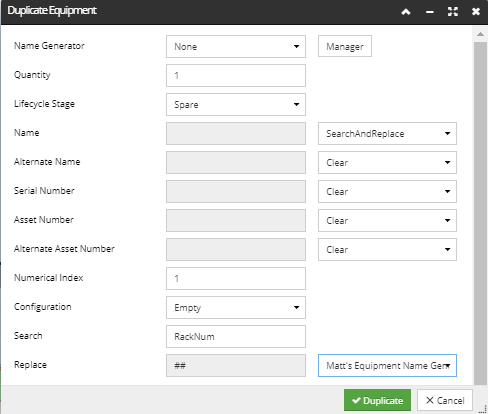The width and height of the screenshot is (488, 414).
Task: Click the fullscreen expand icon in title bar
Action: 453,12
